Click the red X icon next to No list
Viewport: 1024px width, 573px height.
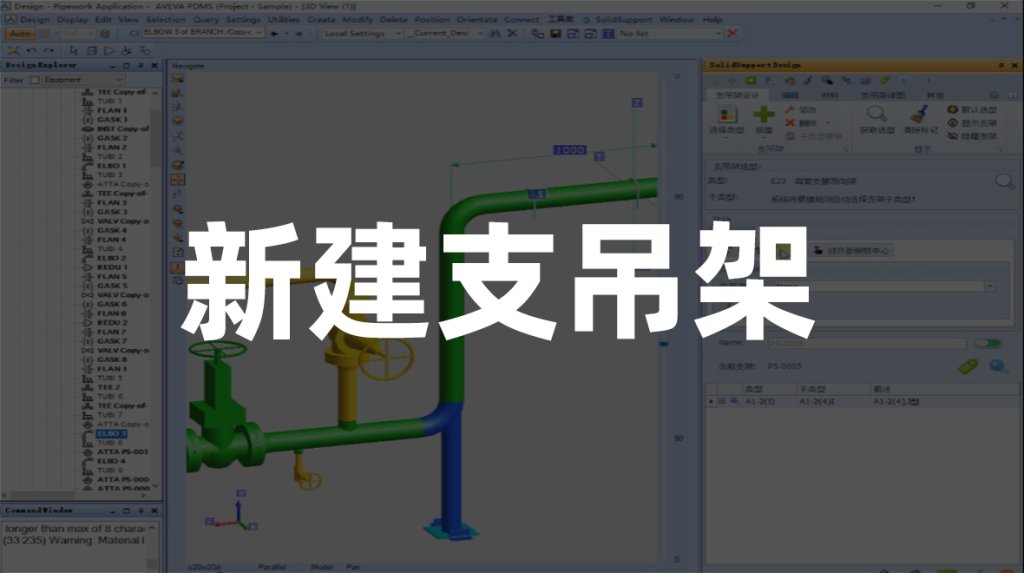[x=732, y=33]
